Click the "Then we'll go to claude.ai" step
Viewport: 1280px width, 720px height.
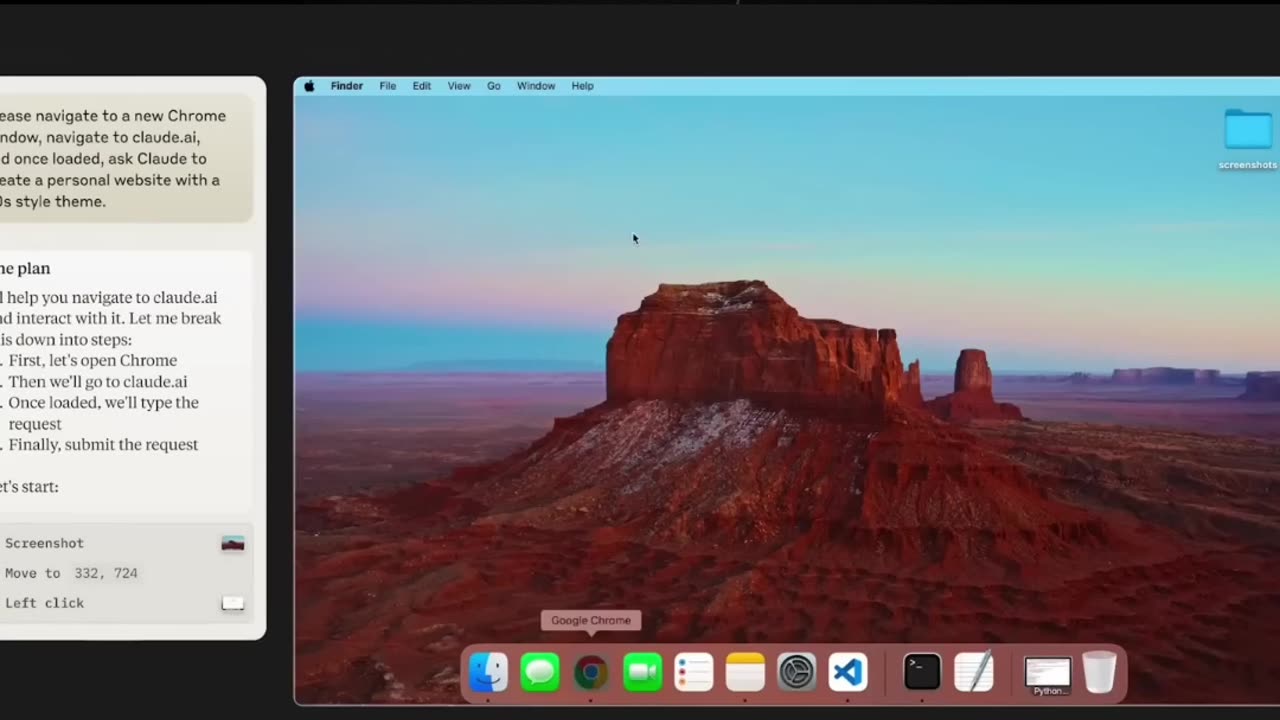(97, 381)
